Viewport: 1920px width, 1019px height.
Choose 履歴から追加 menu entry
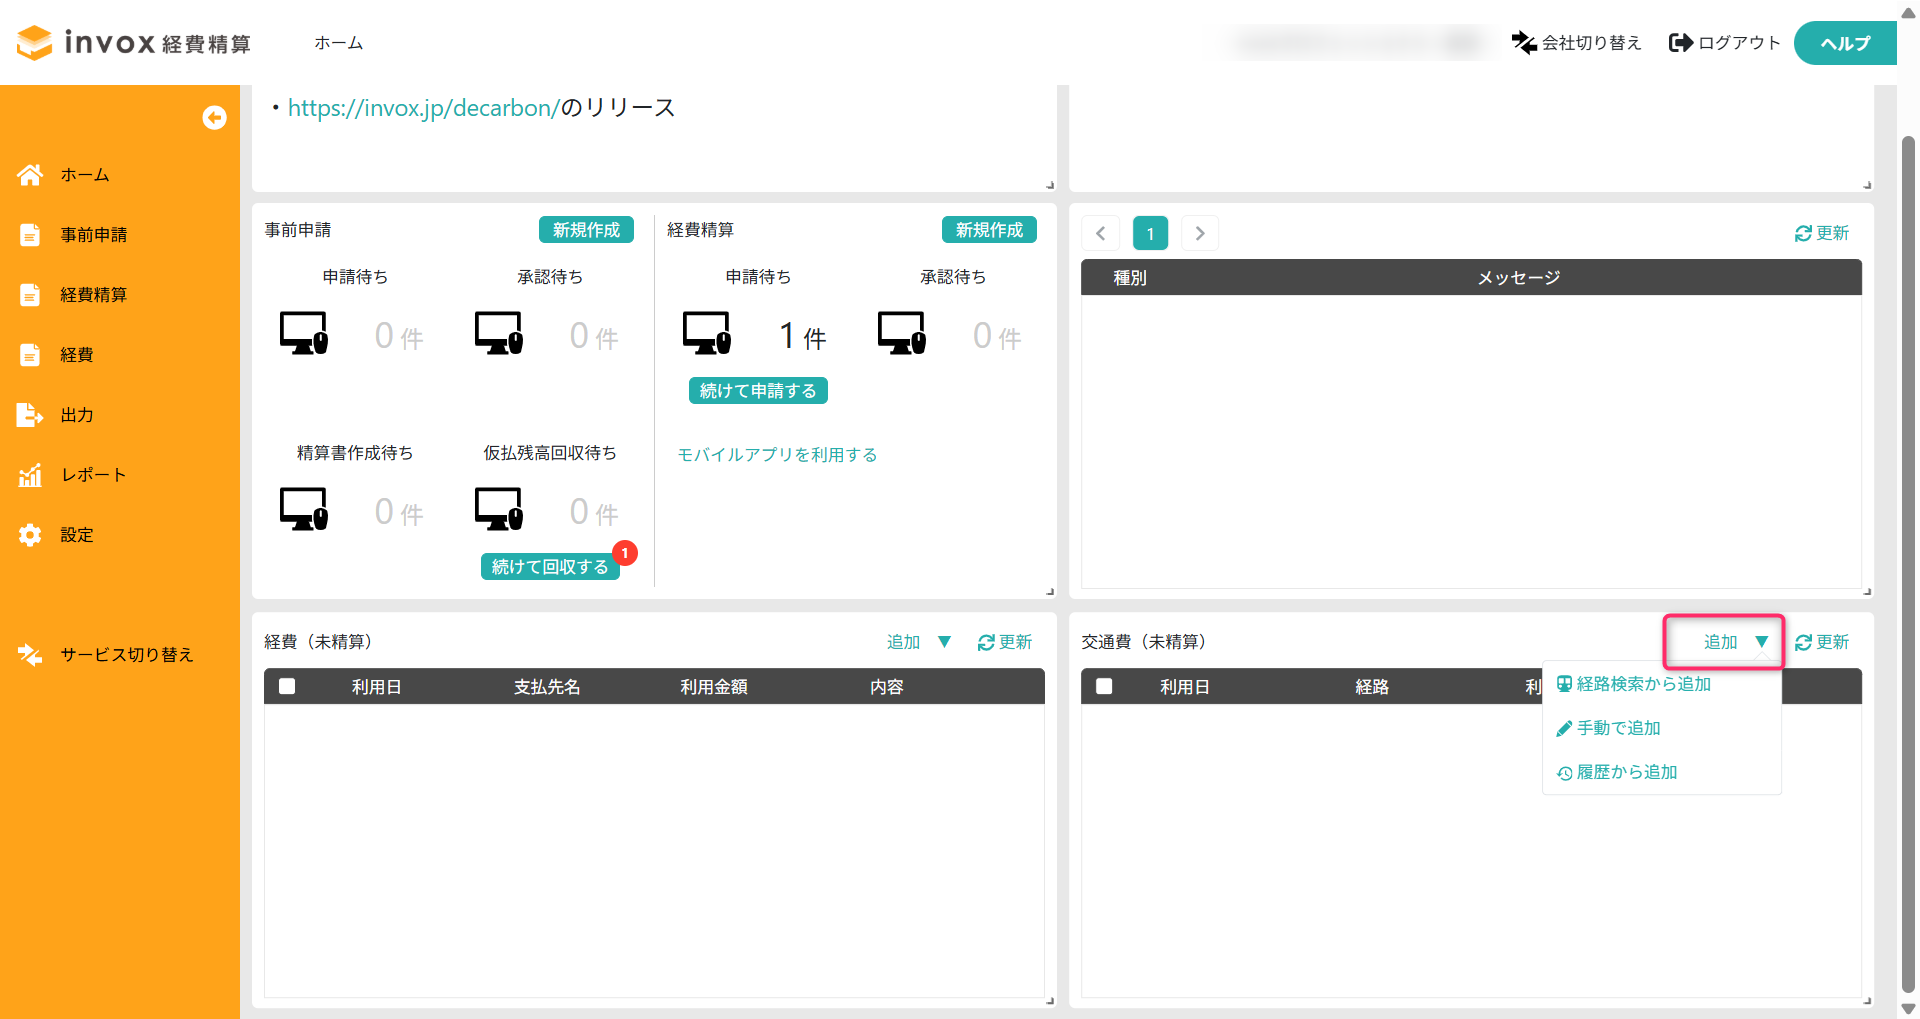click(x=1617, y=772)
